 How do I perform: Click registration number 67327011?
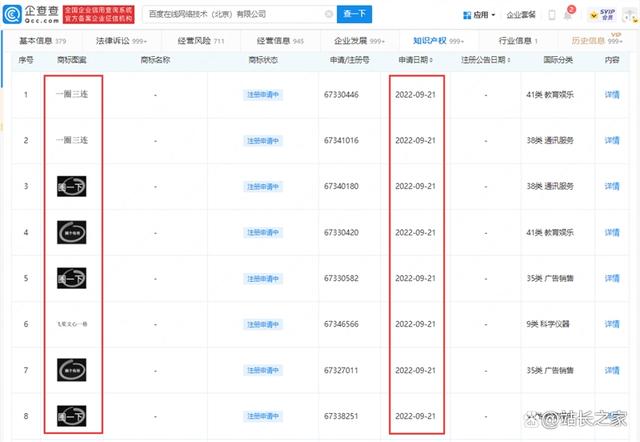click(341, 370)
